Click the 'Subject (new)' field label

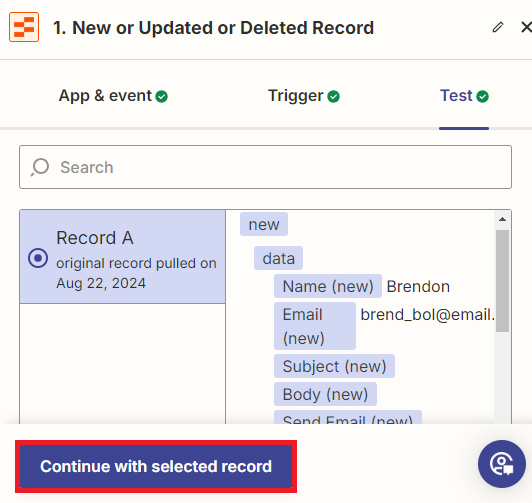[x=334, y=366]
